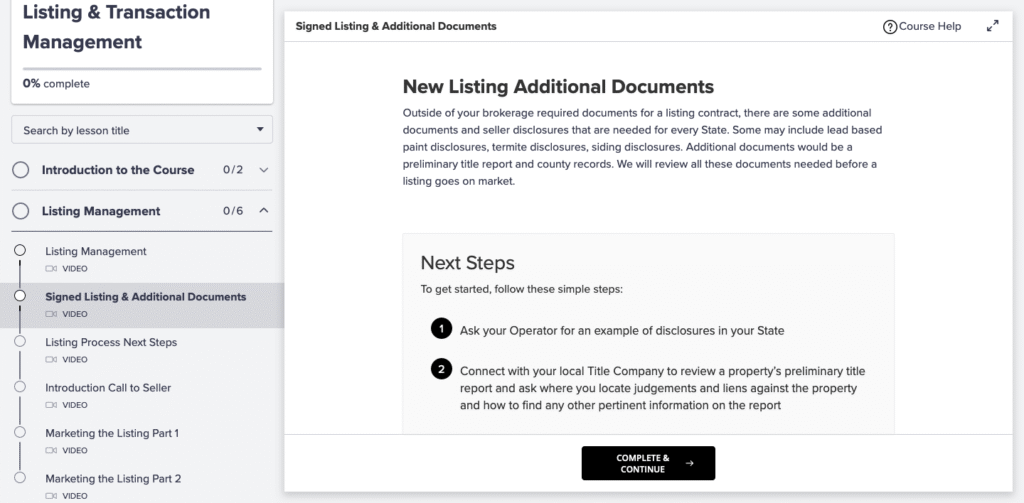Image resolution: width=1024 pixels, height=503 pixels.
Task: Click video icon under Listing Process Next Steps
Action: point(51,359)
